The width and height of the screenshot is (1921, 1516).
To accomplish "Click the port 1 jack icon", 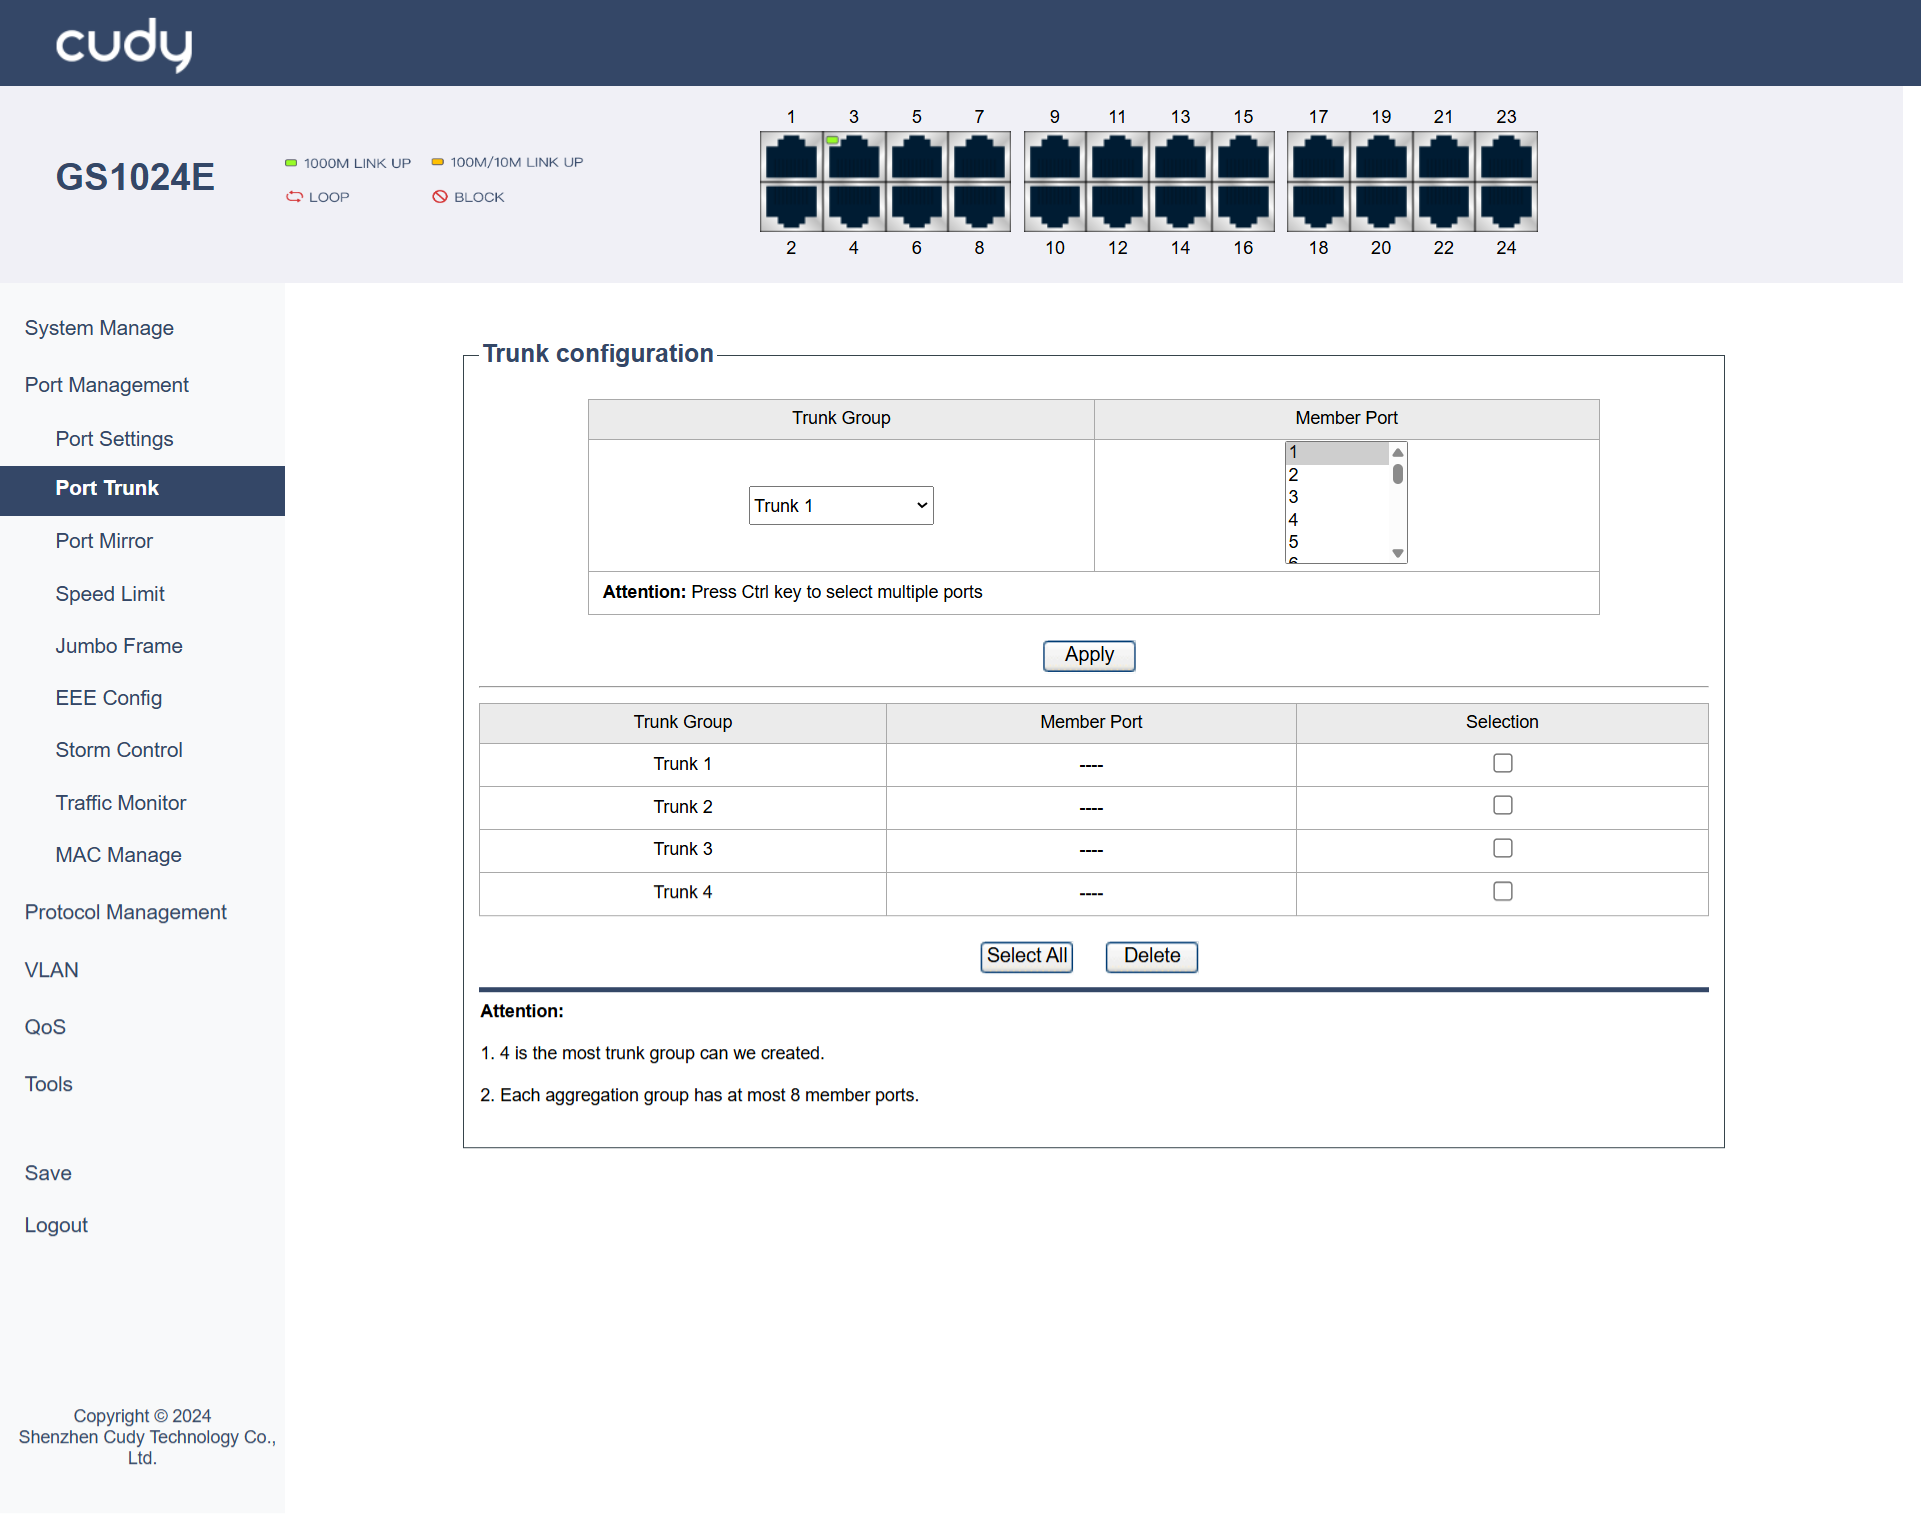I will (791, 158).
